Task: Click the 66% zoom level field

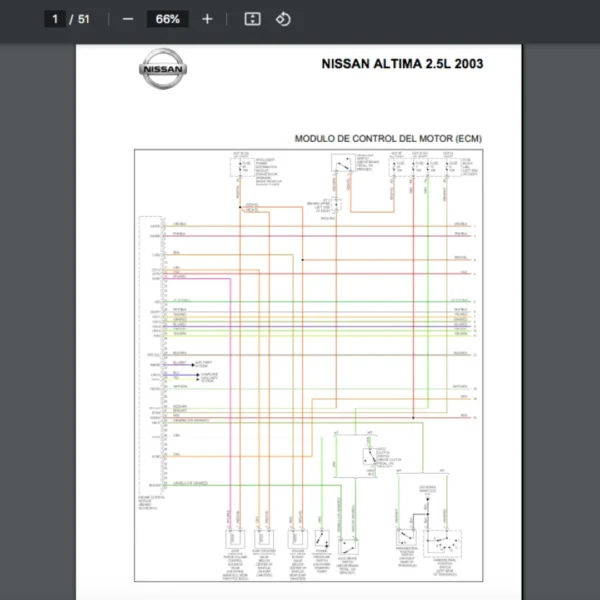Action: click(167, 19)
